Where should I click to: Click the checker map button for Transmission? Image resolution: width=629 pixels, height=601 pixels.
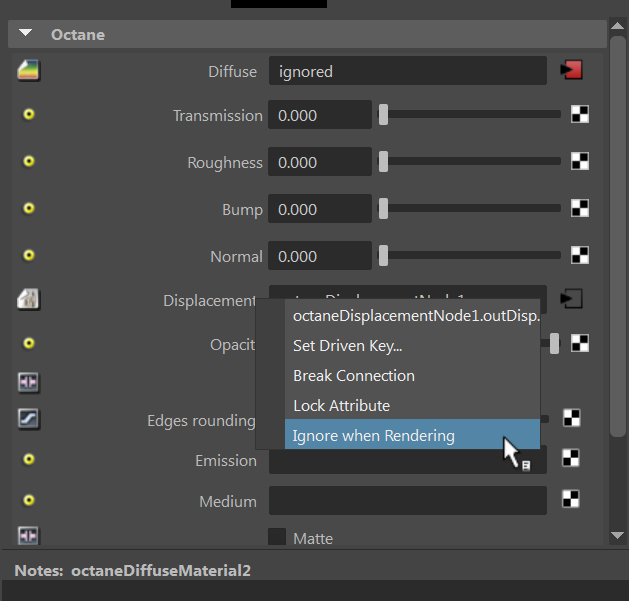click(x=579, y=115)
